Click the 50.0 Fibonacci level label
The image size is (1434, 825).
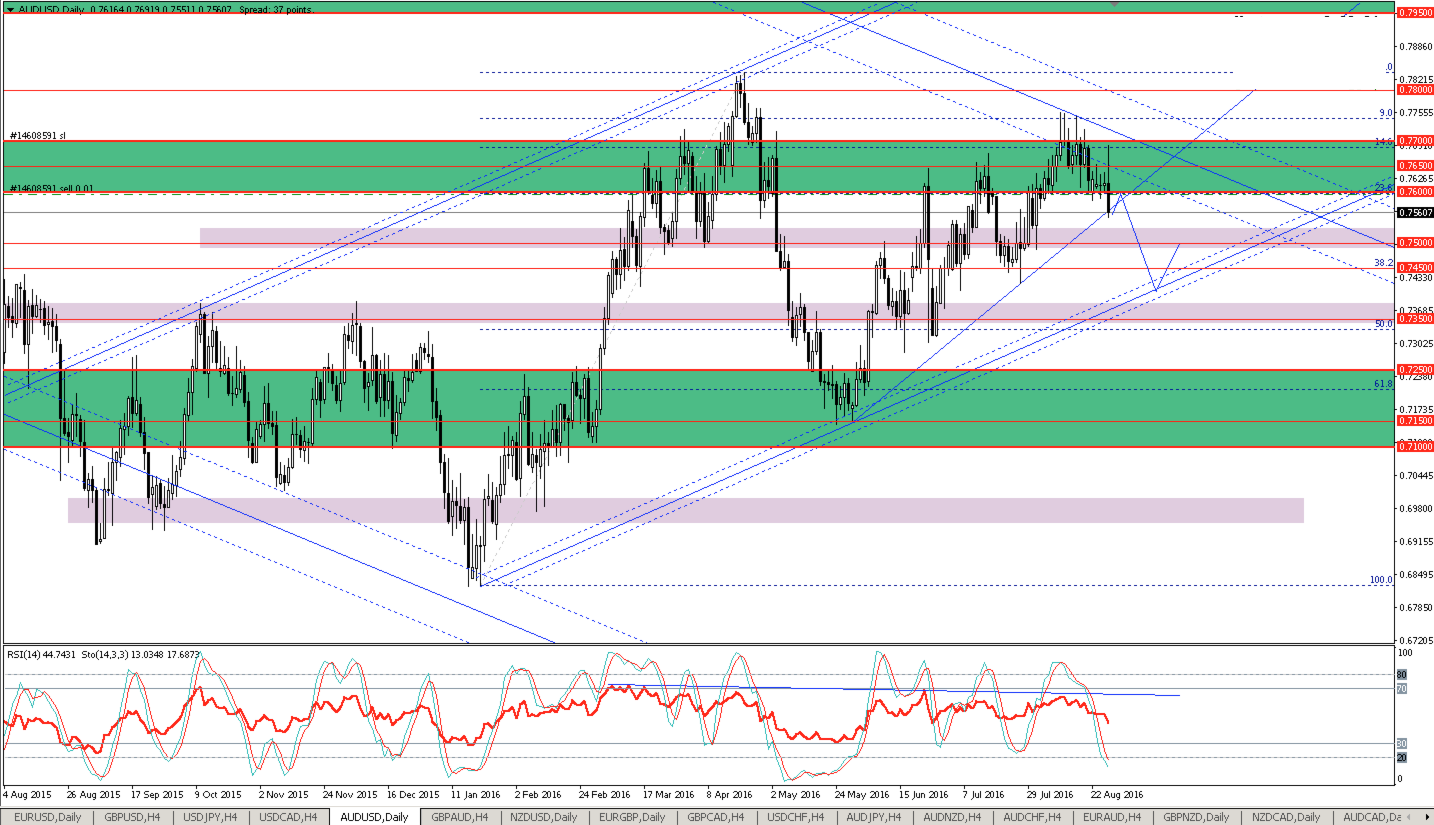(1383, 324)
